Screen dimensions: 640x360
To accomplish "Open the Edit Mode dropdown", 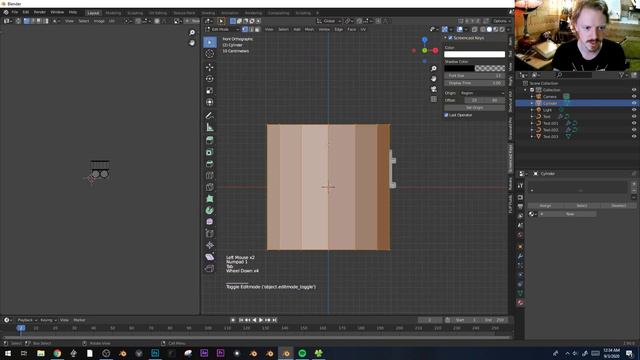I will 222,29.
